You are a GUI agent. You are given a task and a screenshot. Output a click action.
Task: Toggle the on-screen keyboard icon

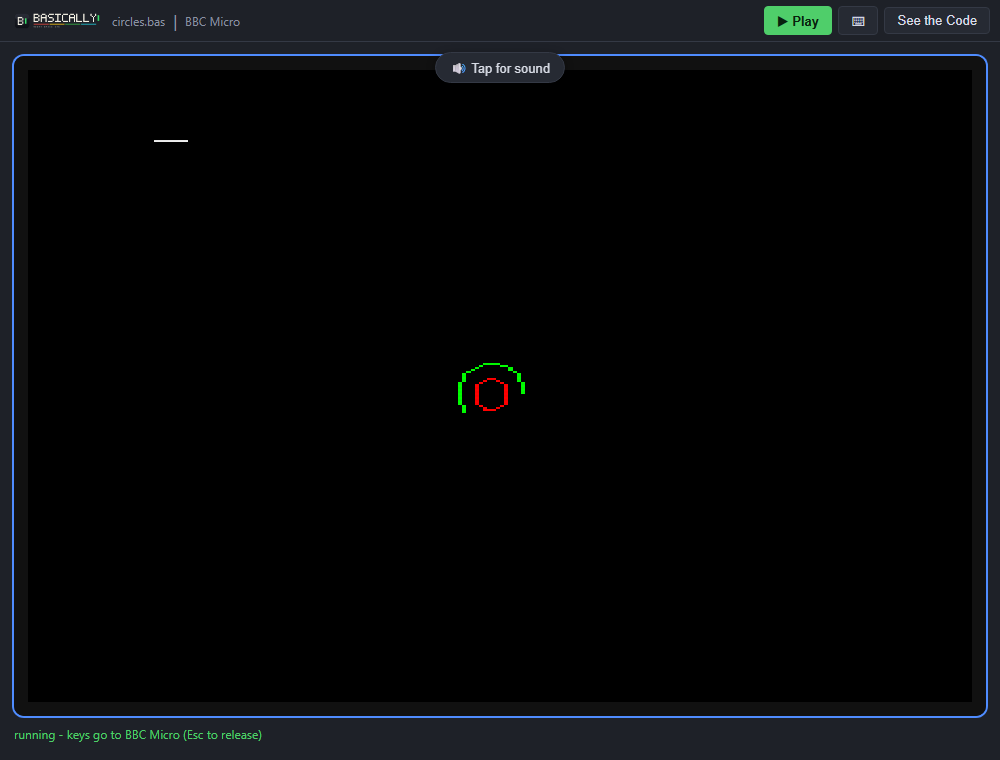tap(858, 21)
